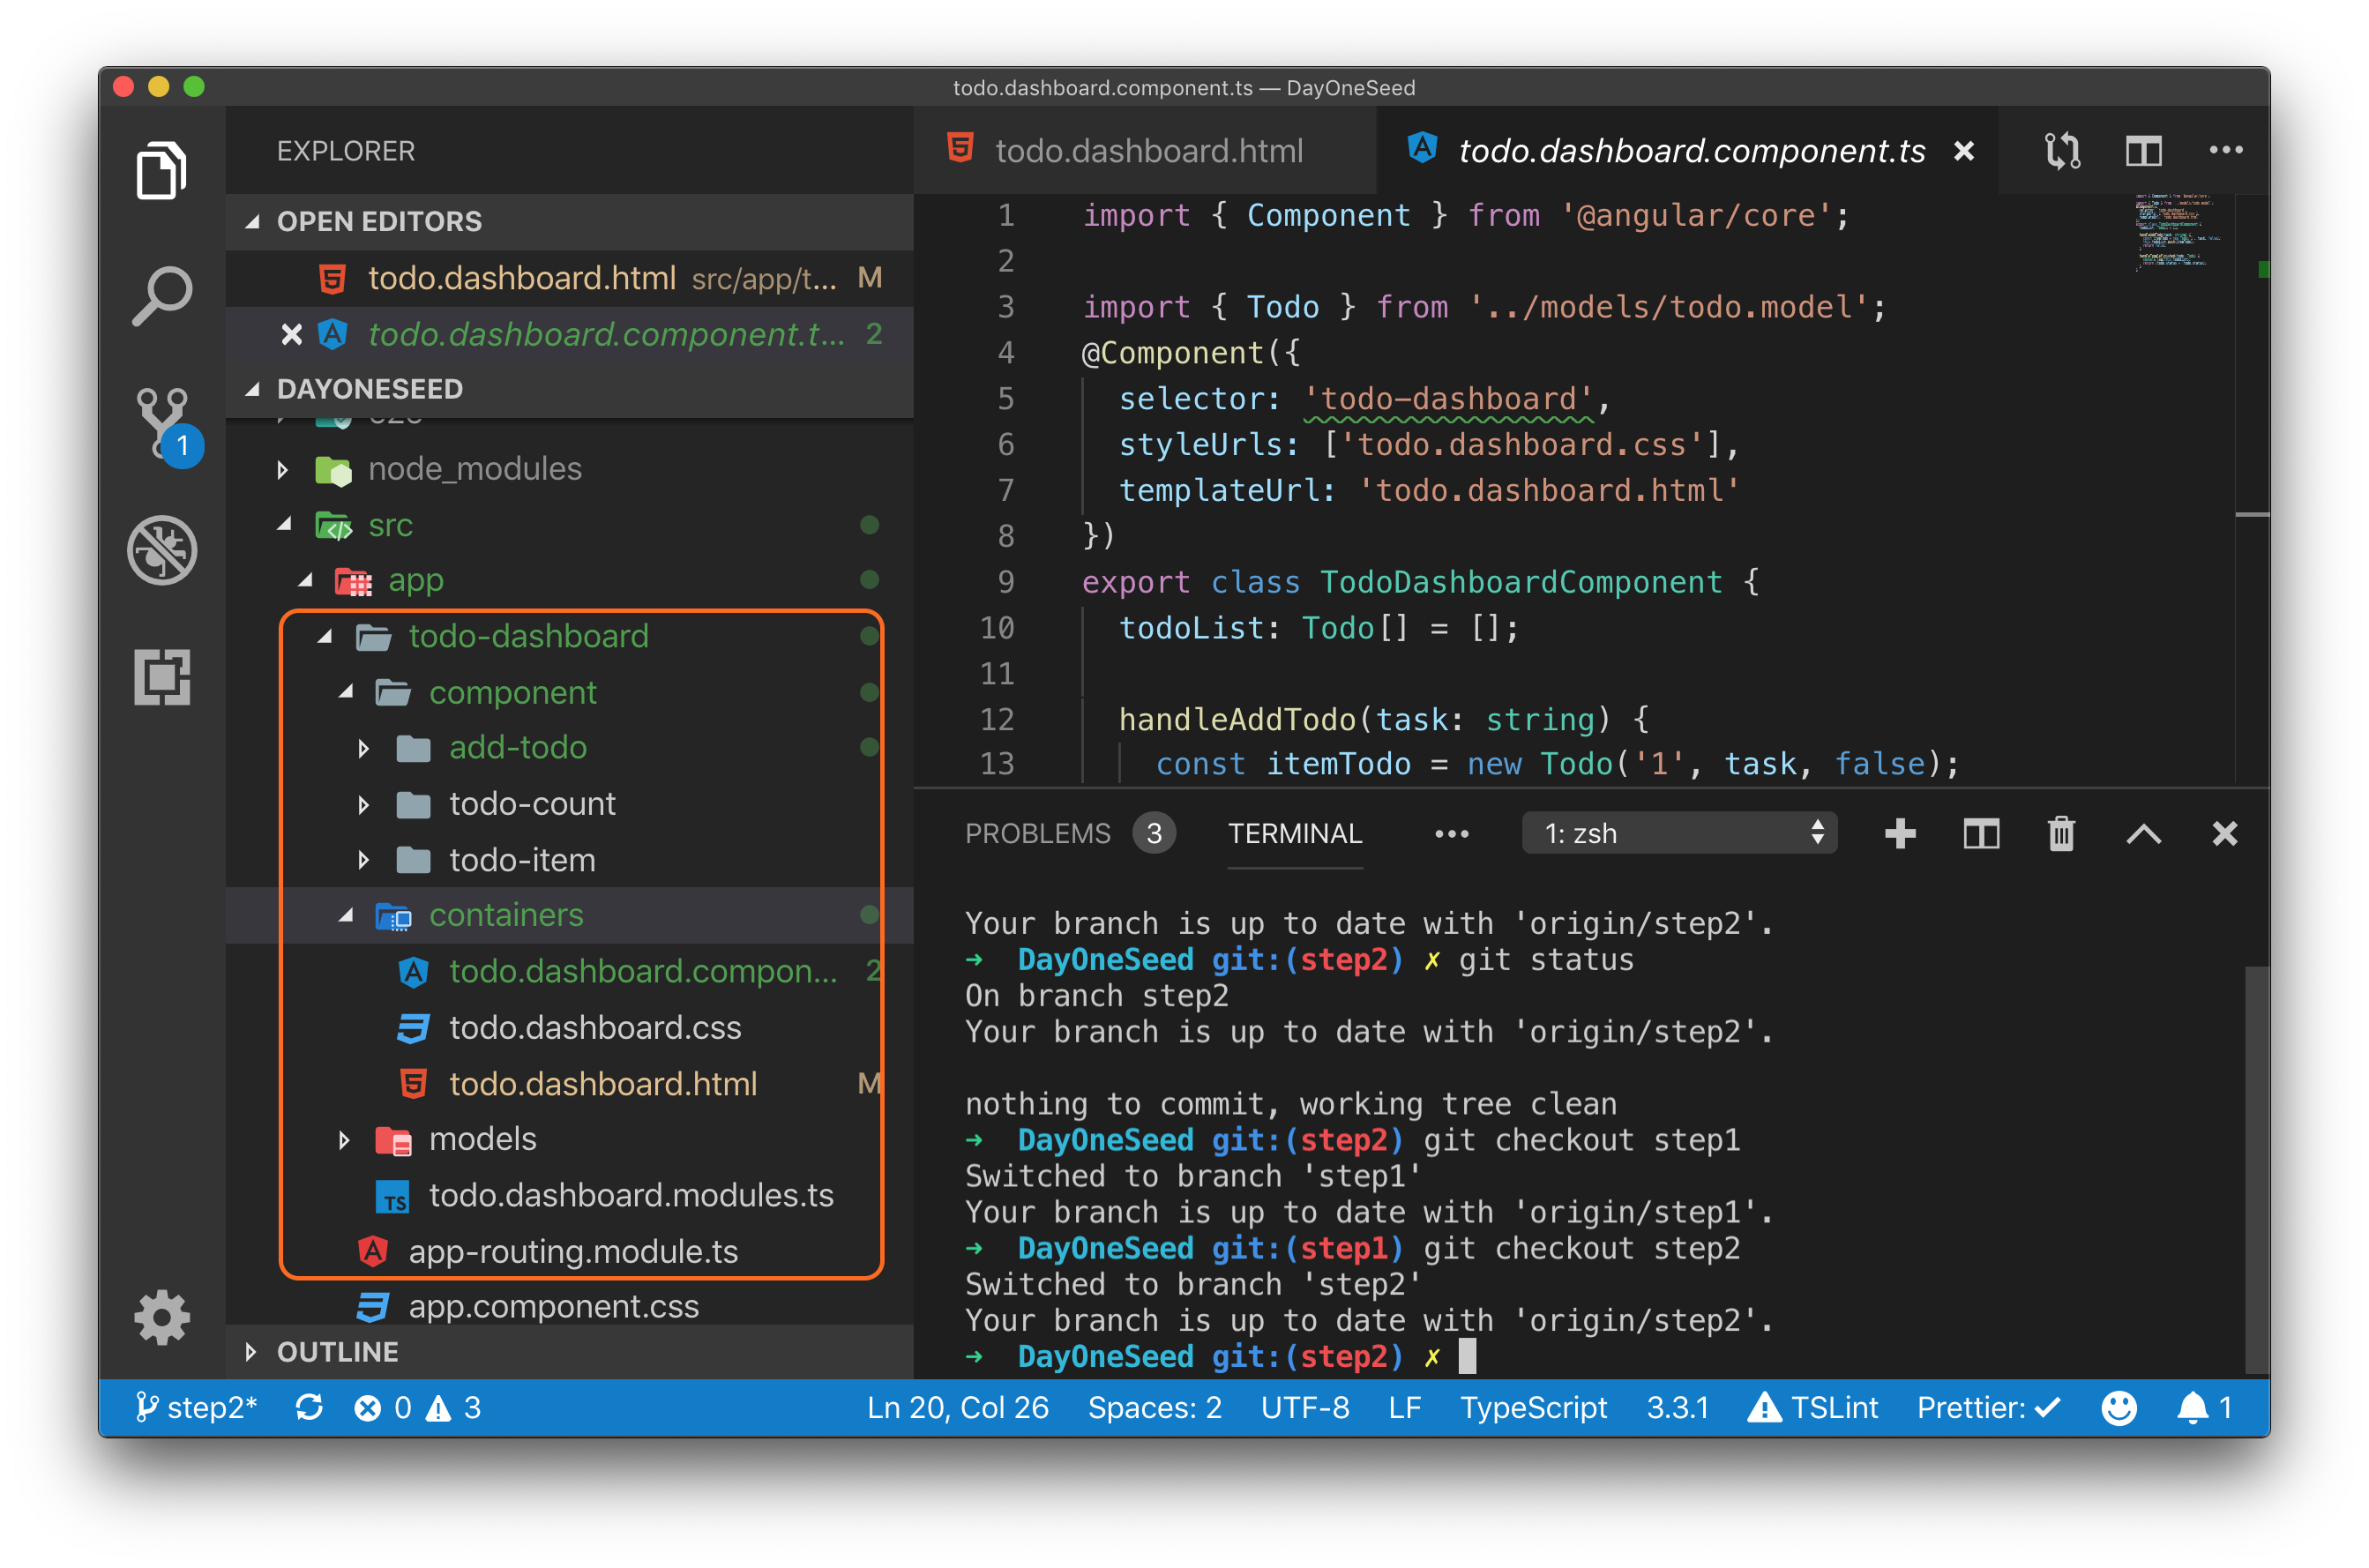Click the Ln 20, Col 26 cursor position
The height and width of the screenshot is (1568, 2369).
(957, 1408)
